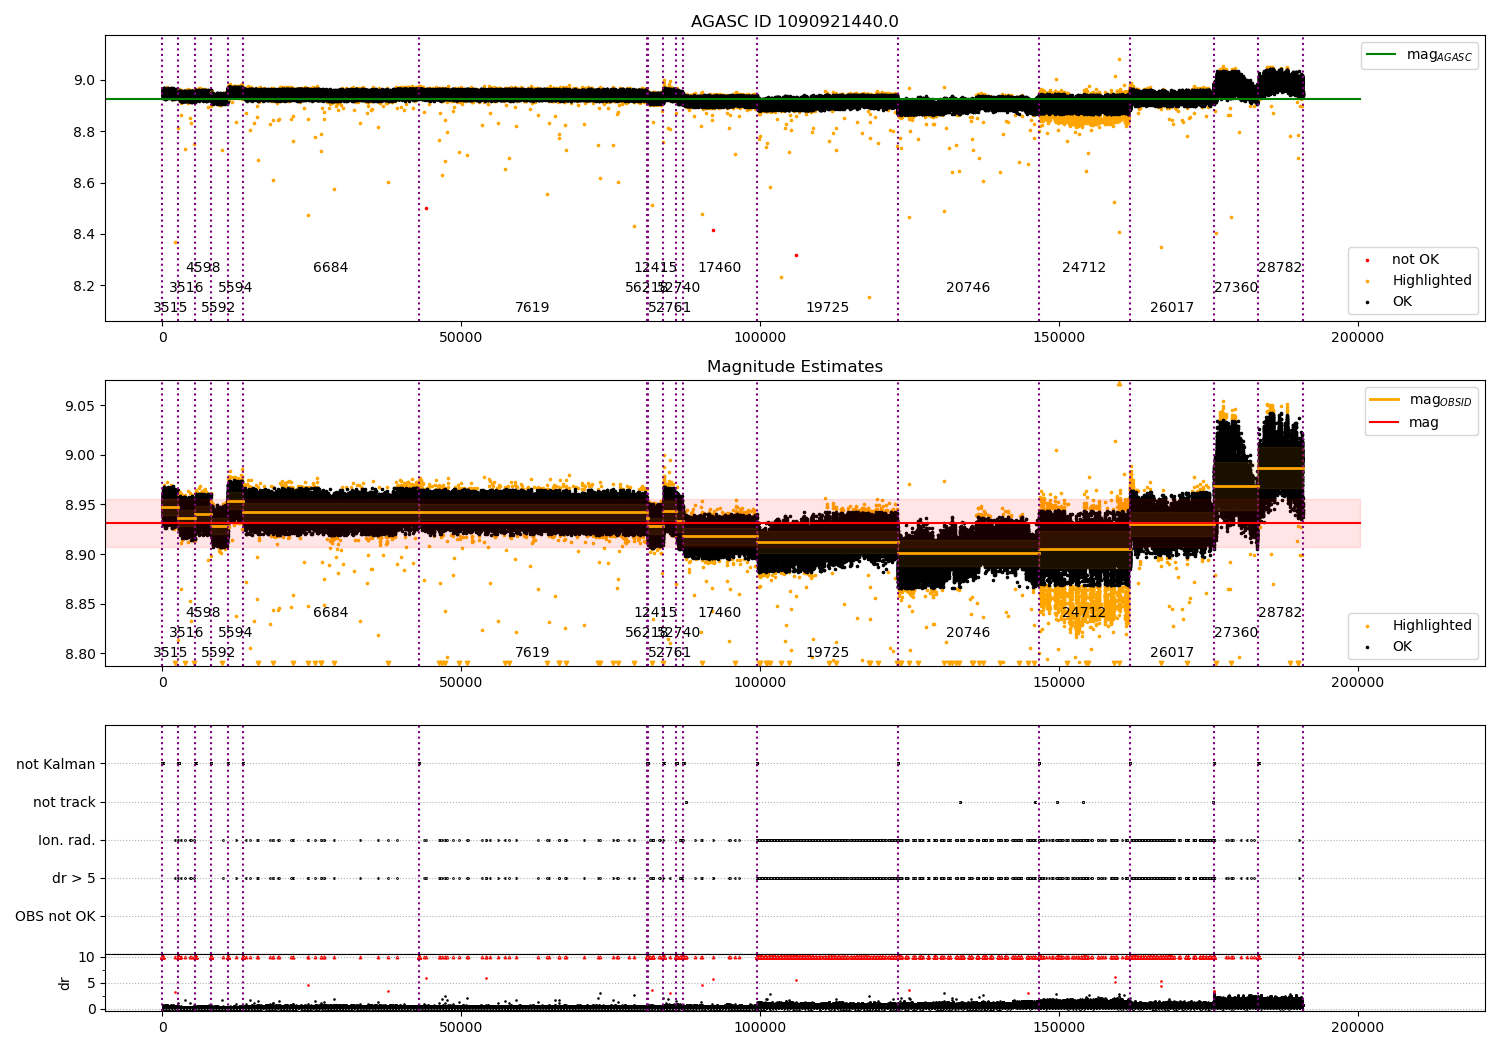Click the 100000 x-tick under top panel
The image size is (1500, 1050).
click(759, 338)
